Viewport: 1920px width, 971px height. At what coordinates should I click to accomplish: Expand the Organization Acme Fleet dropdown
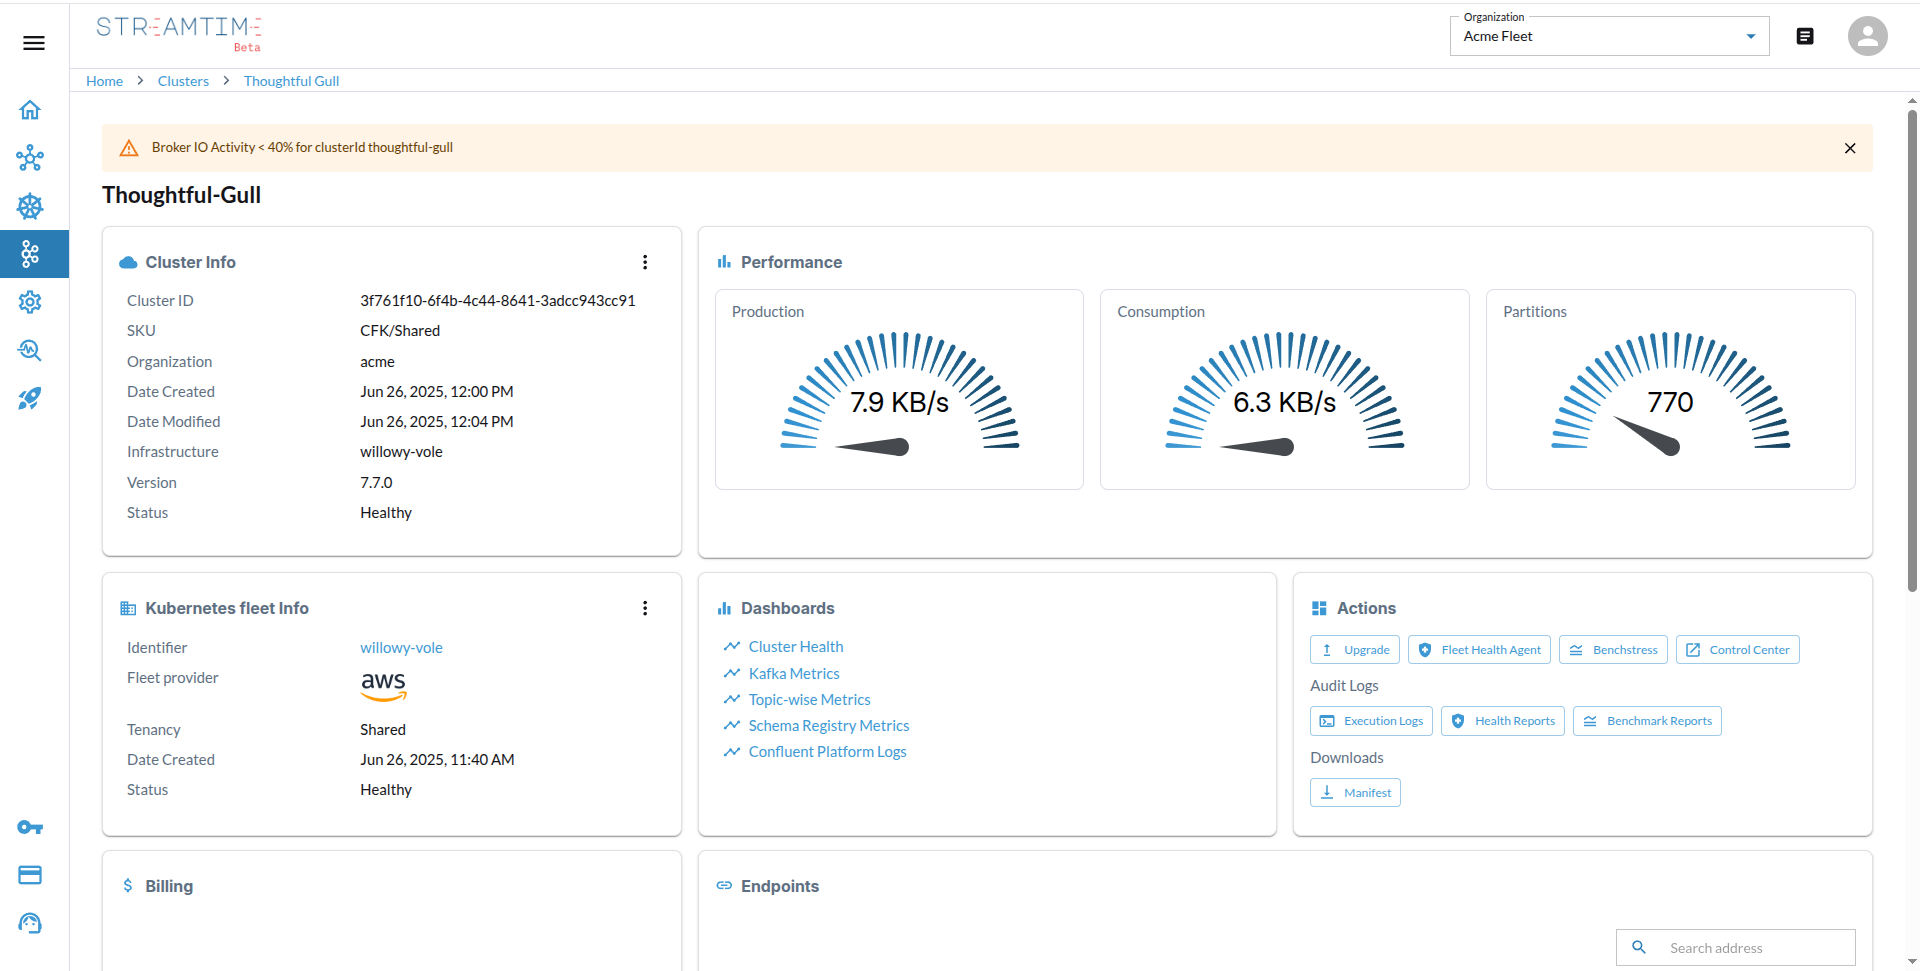tap(1609, 36)
